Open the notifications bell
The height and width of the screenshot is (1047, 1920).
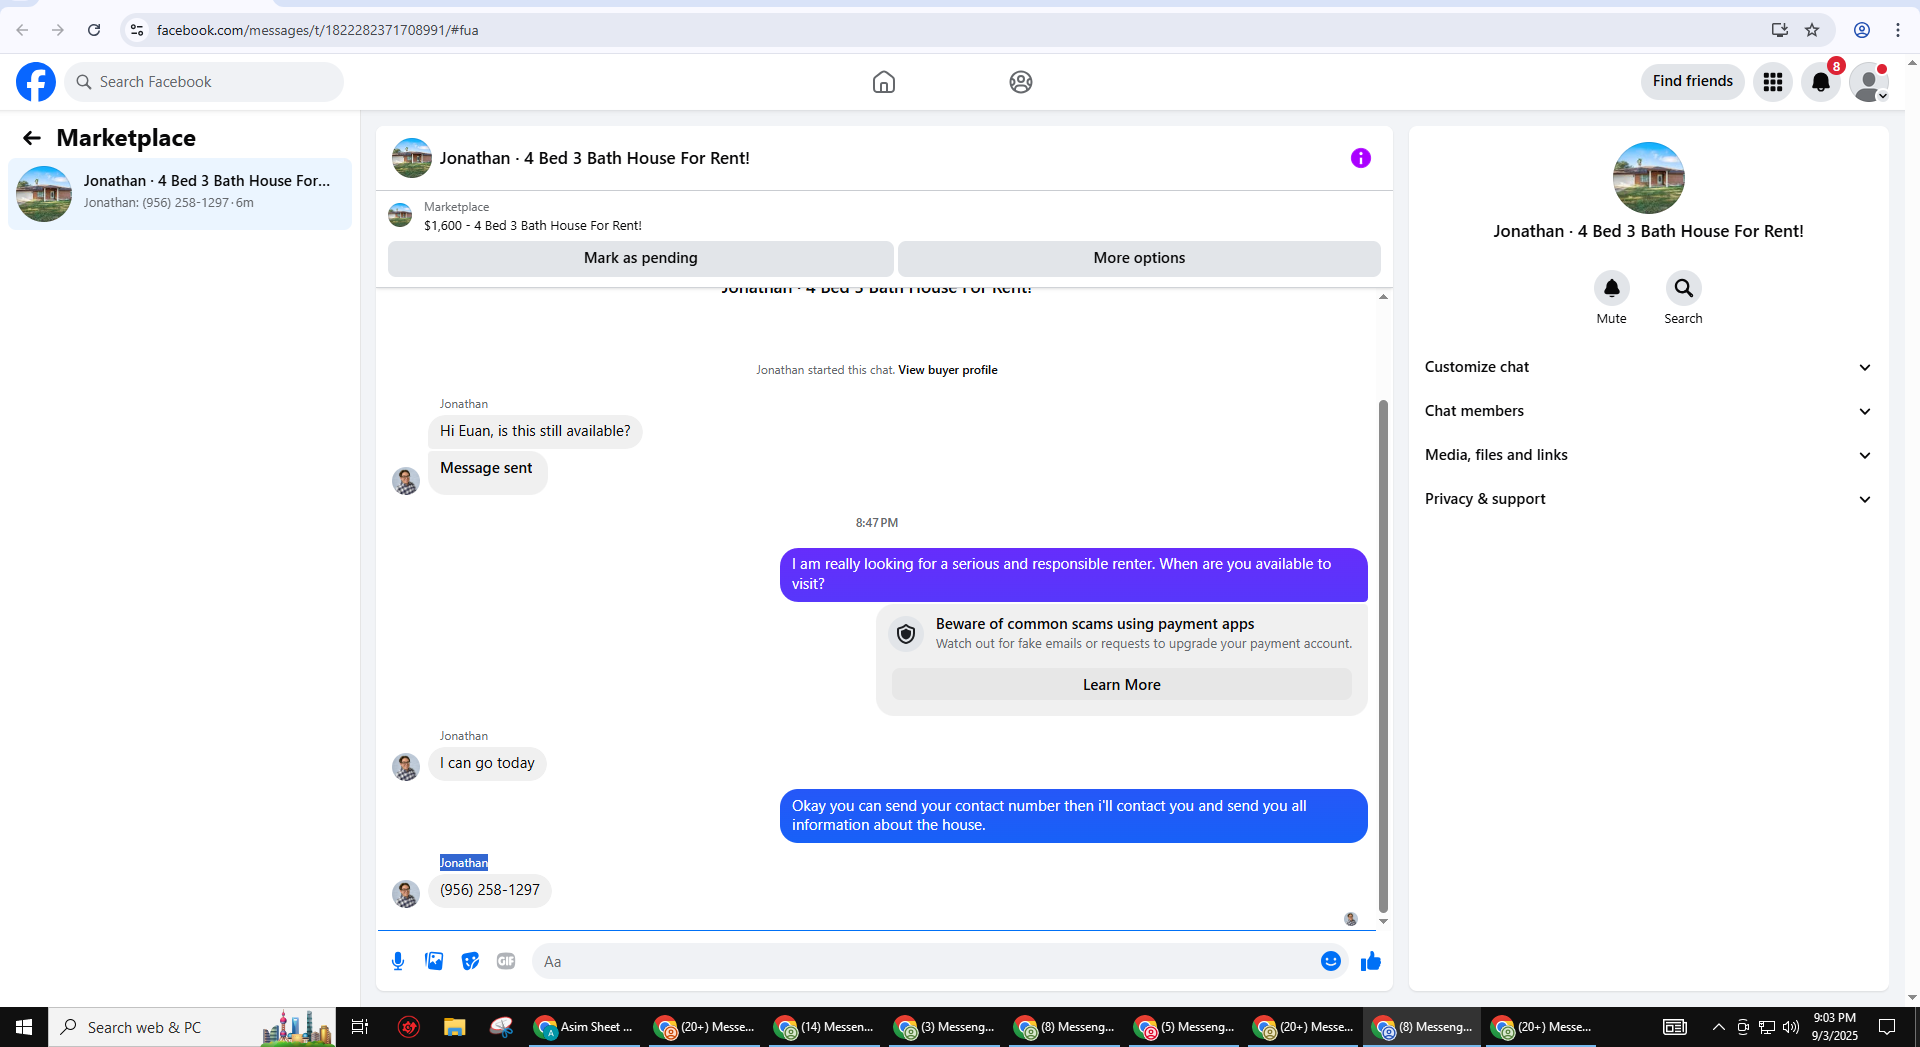click(x=1821, y=82)
